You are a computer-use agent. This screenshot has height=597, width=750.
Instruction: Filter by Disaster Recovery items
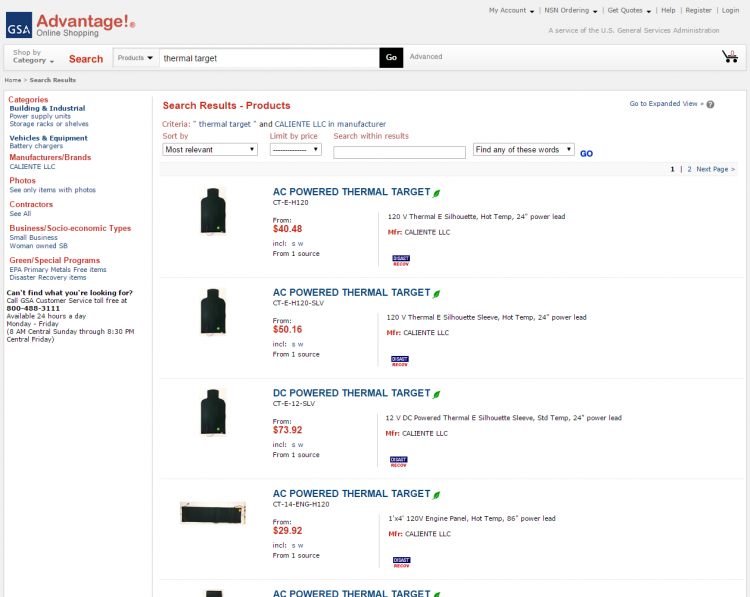48,277
